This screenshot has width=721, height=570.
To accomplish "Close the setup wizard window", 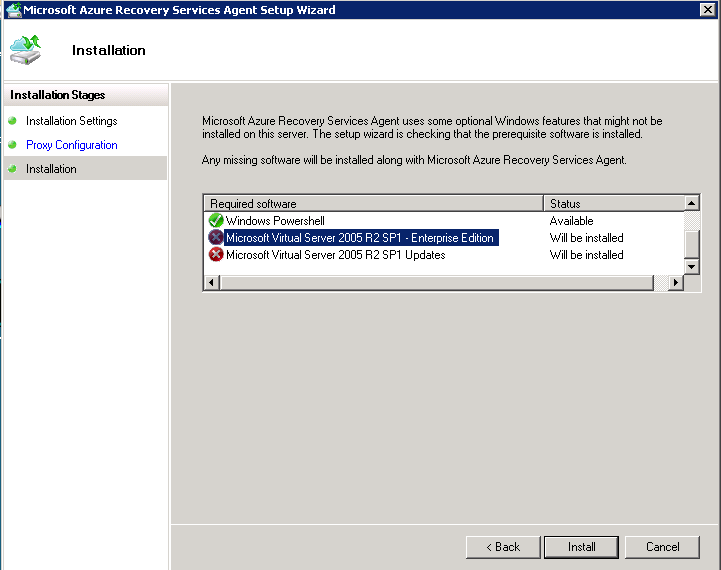I will tap(707, 9).
